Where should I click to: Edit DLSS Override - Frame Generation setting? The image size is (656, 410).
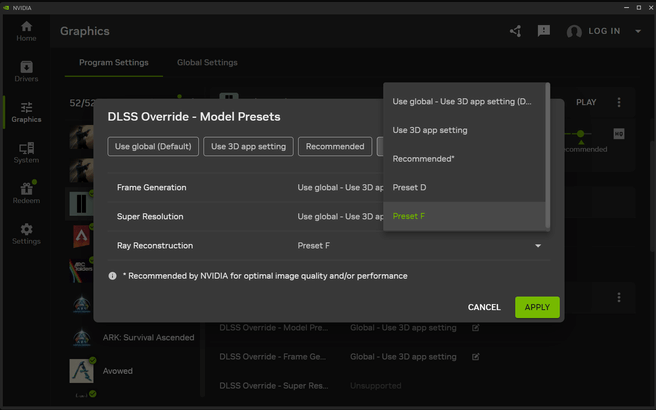click(x=476, y=357)
